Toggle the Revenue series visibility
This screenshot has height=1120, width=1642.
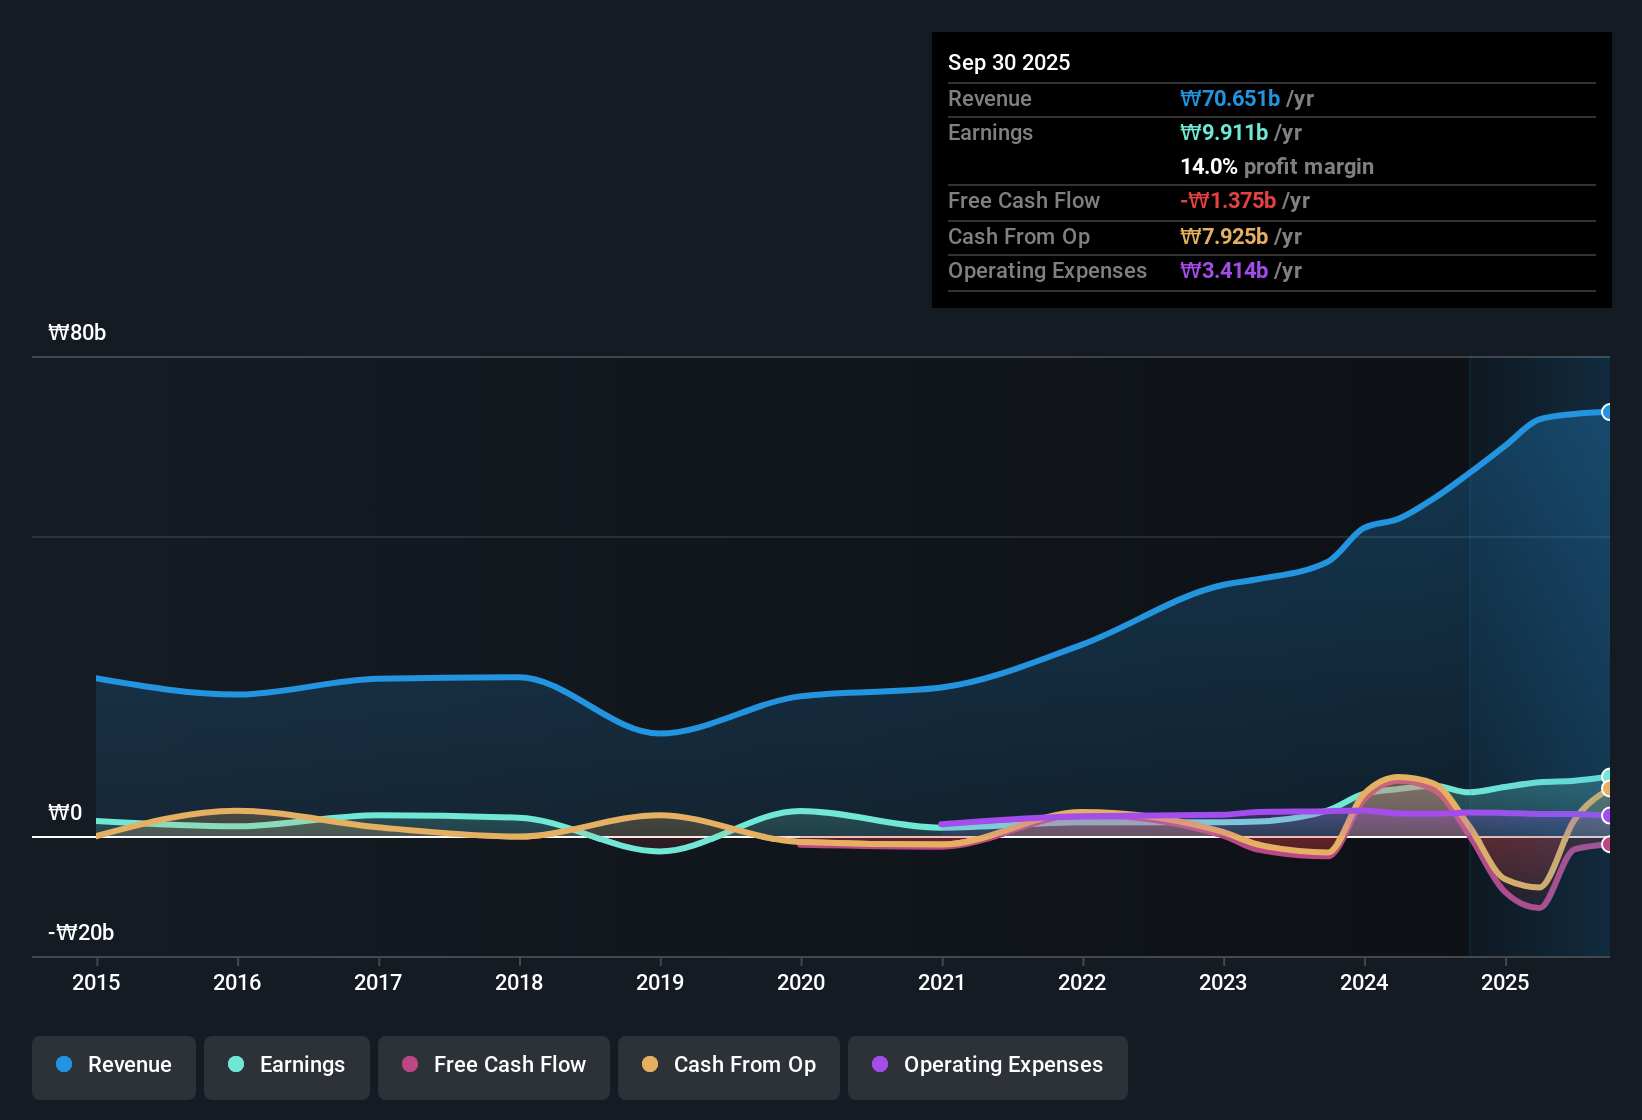click(x=113, y=1065)
